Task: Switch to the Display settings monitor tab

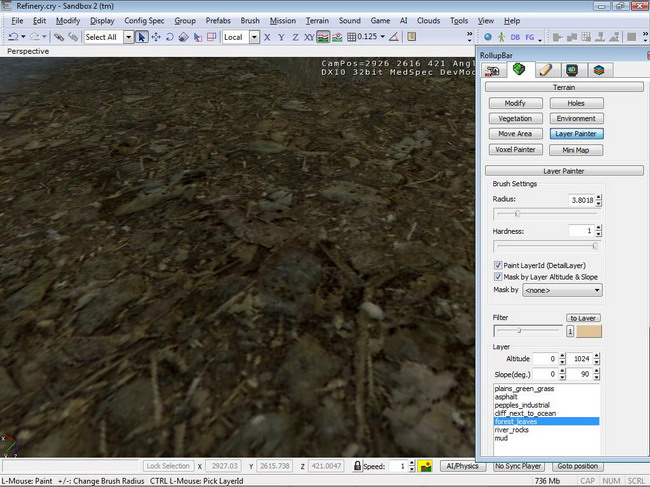Action: (572, 70)
